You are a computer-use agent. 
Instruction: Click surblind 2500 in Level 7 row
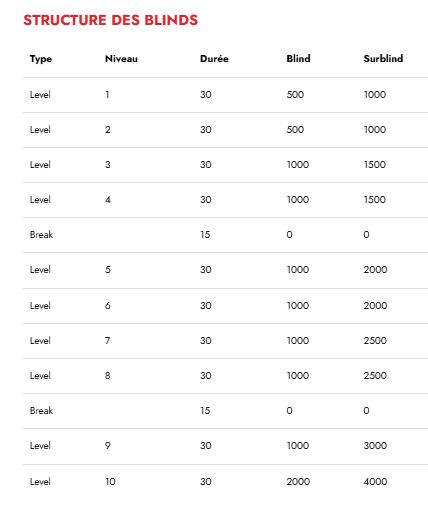[x=375, y=341]
